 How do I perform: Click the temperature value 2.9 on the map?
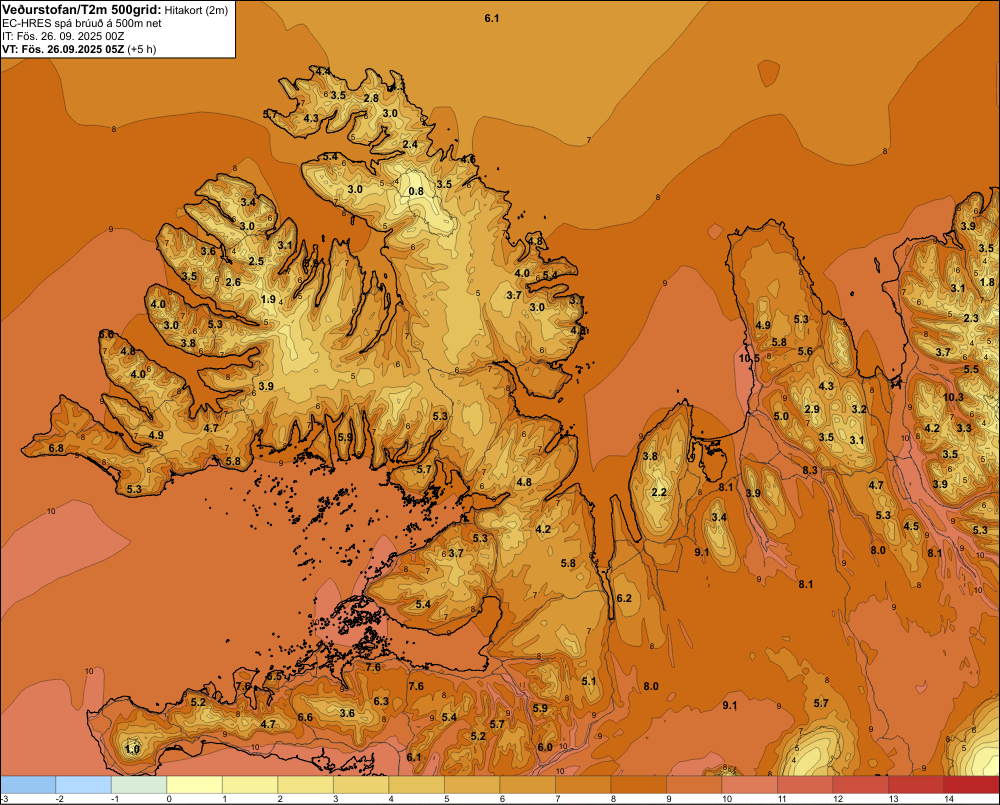pyautogui.click(x=812, y=410)
